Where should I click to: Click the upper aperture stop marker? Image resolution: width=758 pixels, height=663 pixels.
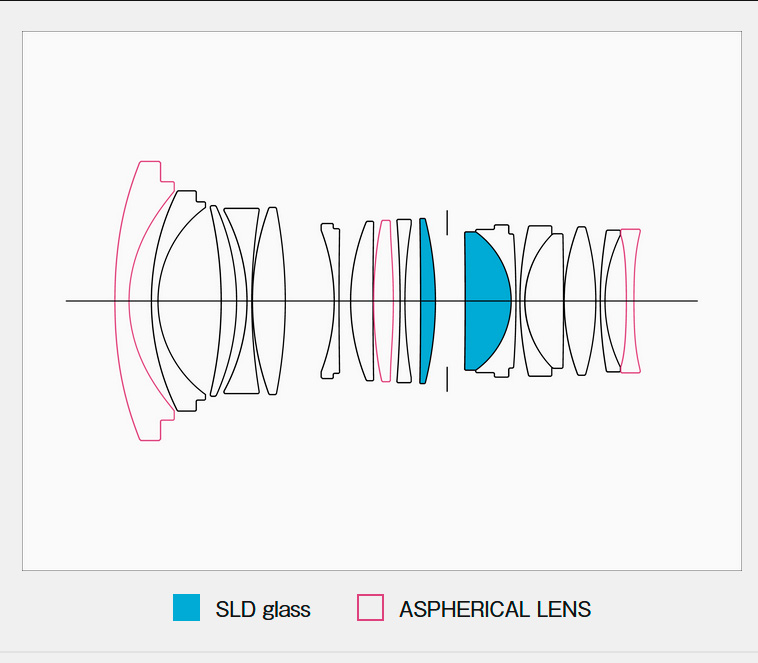tap(447, 222)
